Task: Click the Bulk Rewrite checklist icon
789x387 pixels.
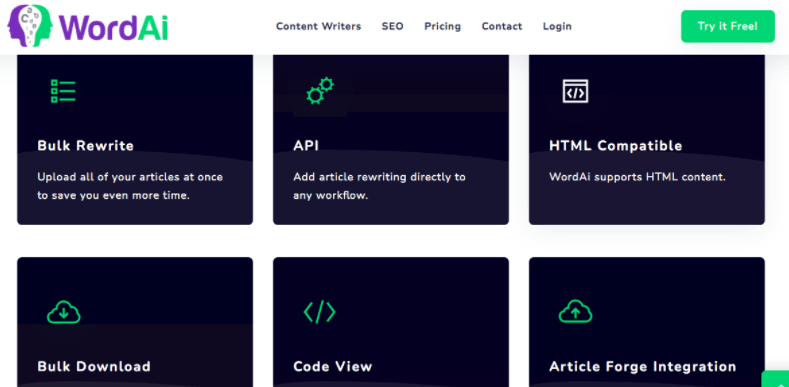Action: point(63,91)
